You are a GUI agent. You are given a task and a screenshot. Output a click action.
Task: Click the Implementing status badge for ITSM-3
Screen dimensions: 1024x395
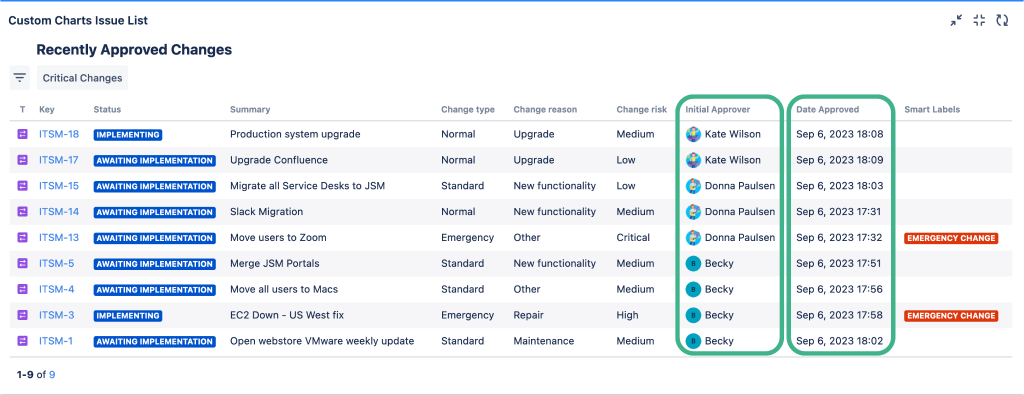(x=128, y=316)
